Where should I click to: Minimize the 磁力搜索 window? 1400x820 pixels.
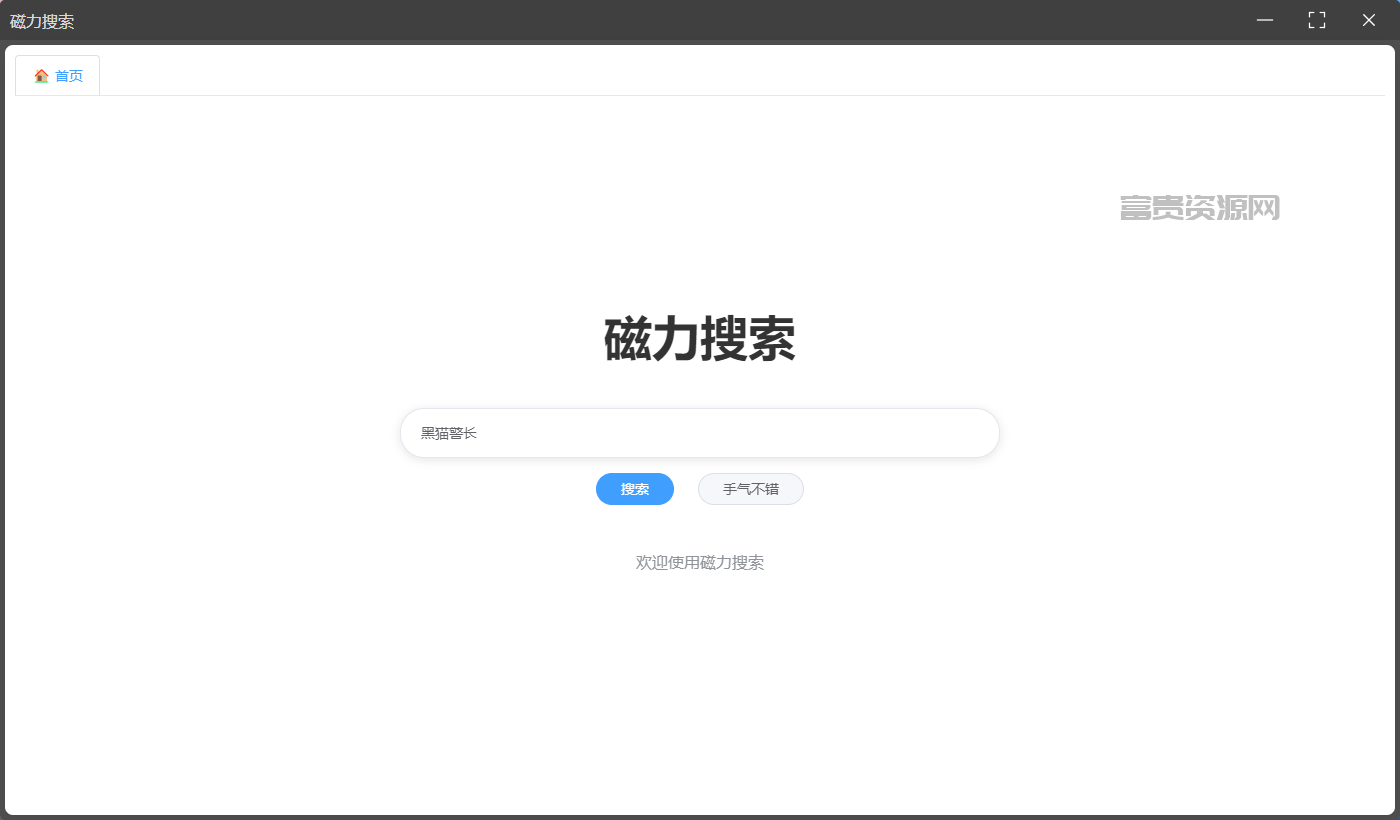tap(1265, 20)
